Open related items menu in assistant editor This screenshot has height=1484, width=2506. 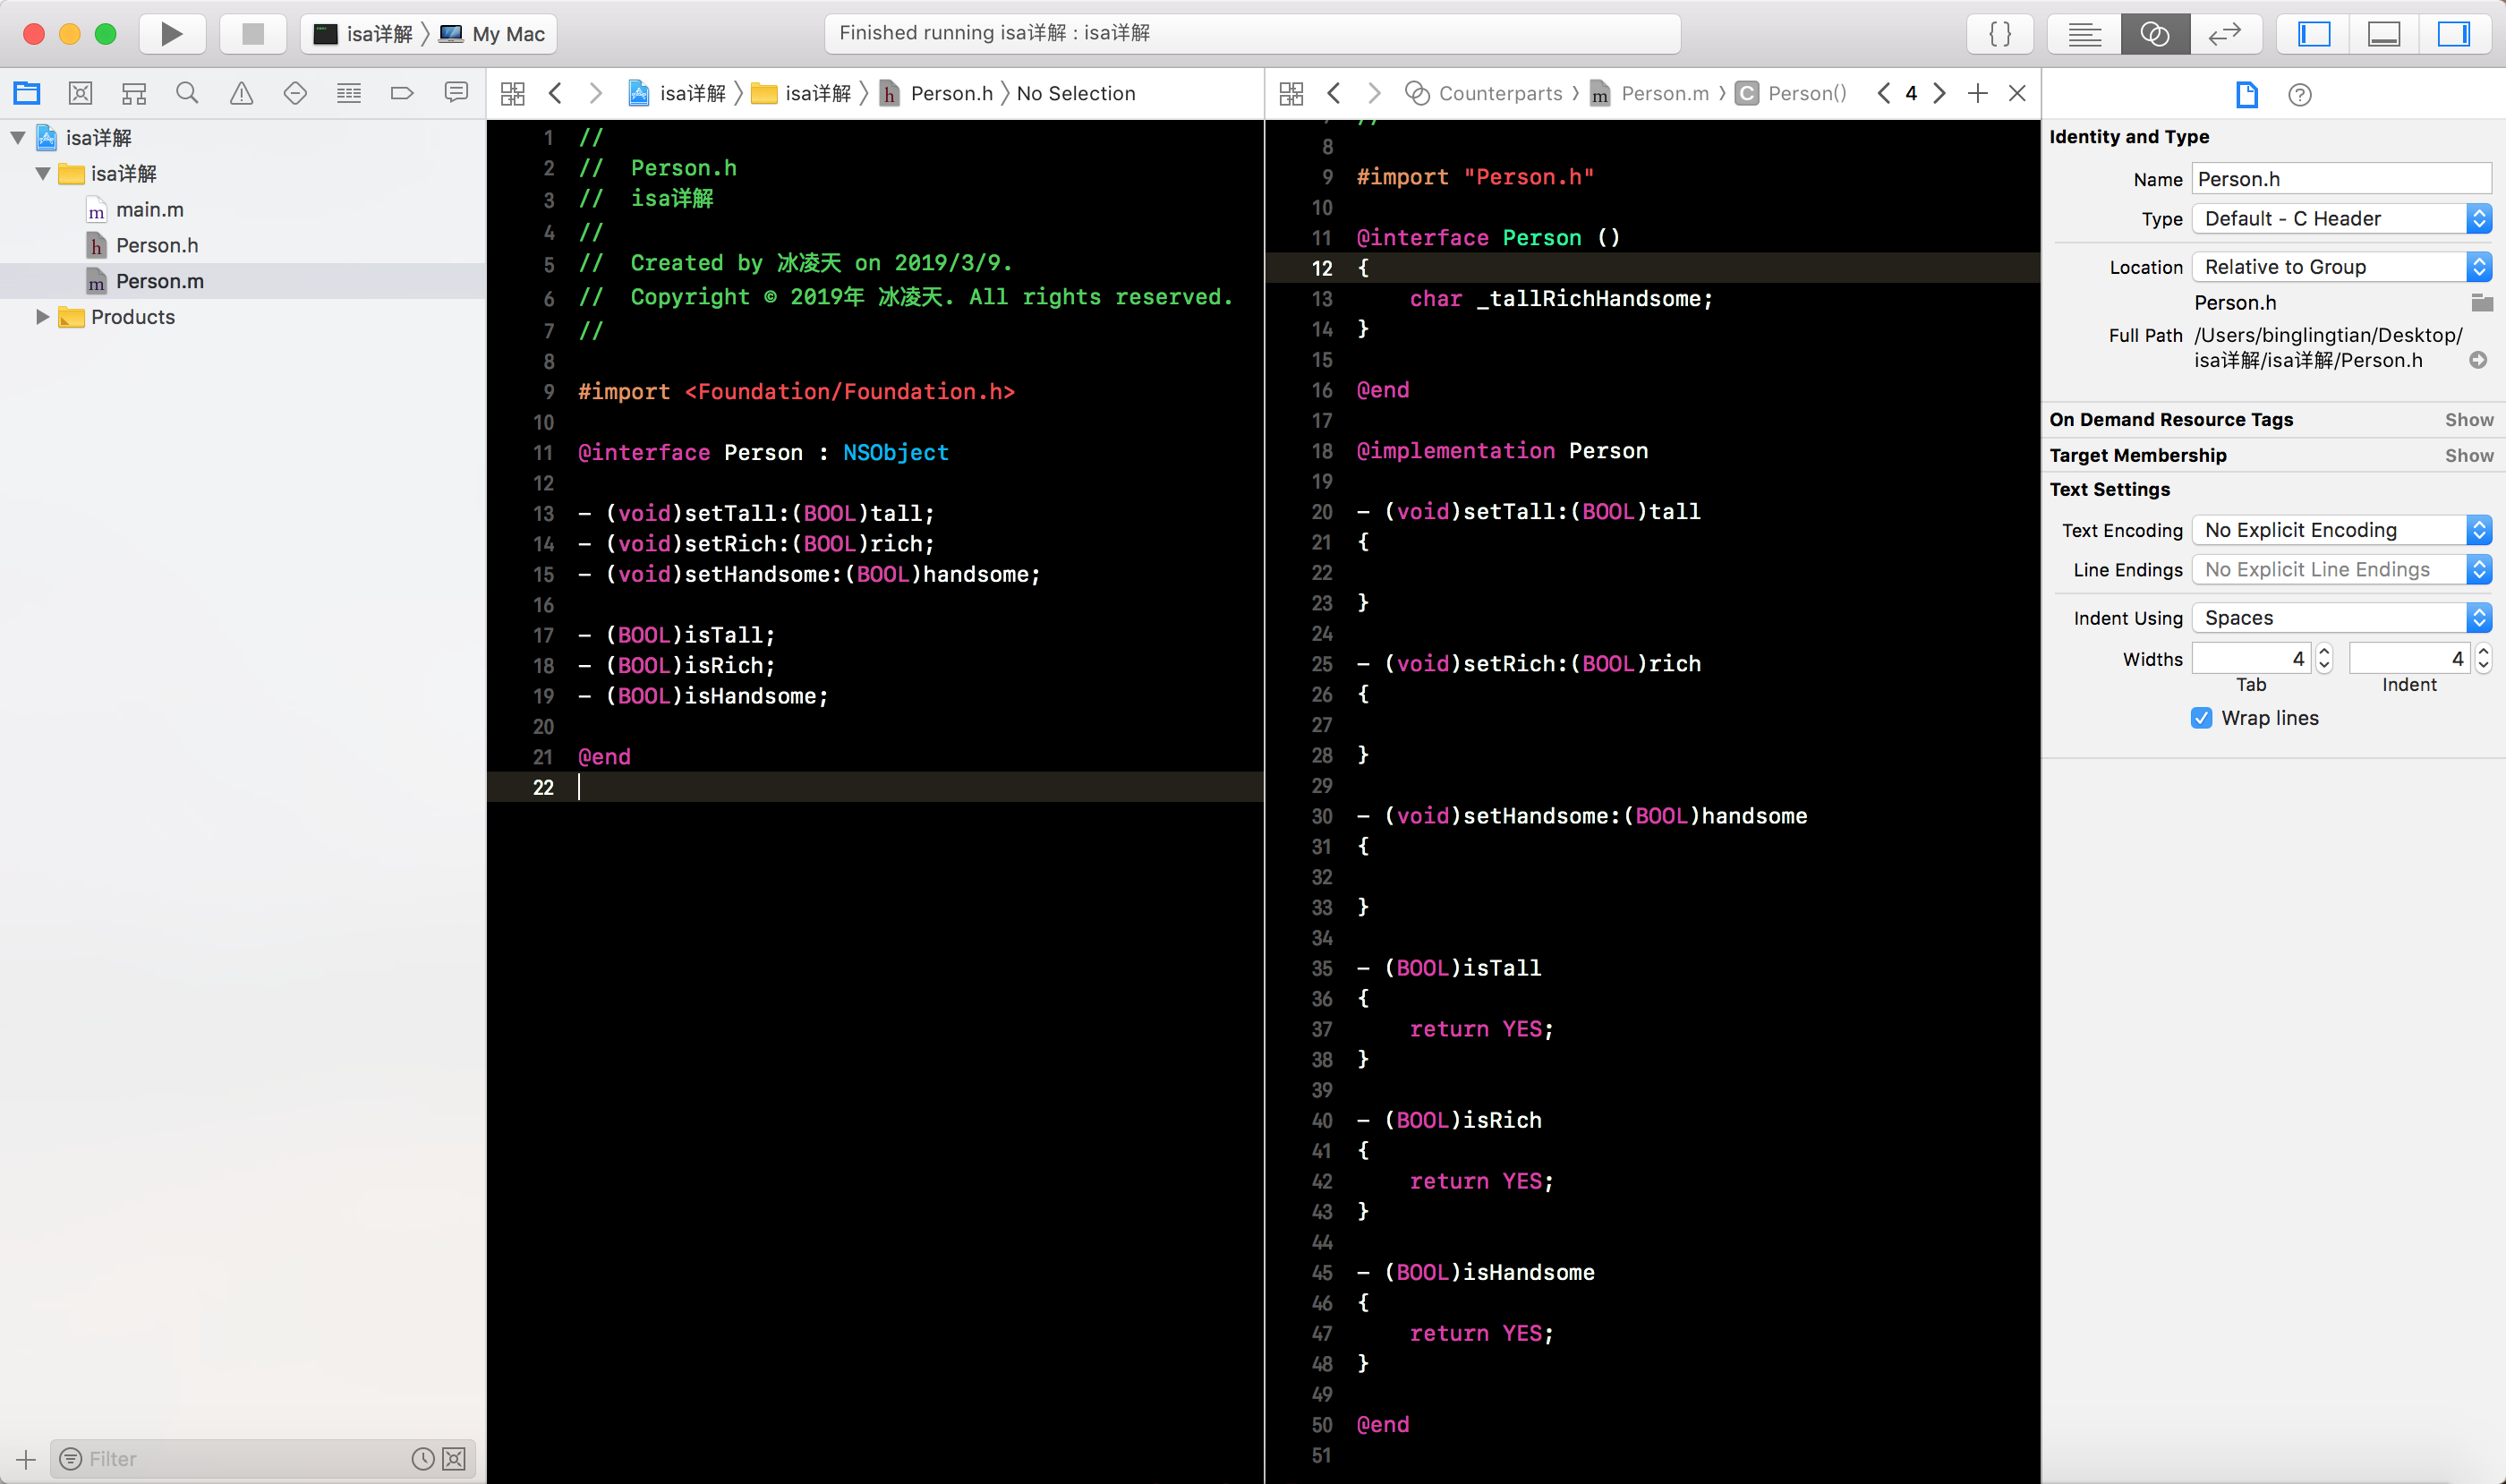[1291, 93]
